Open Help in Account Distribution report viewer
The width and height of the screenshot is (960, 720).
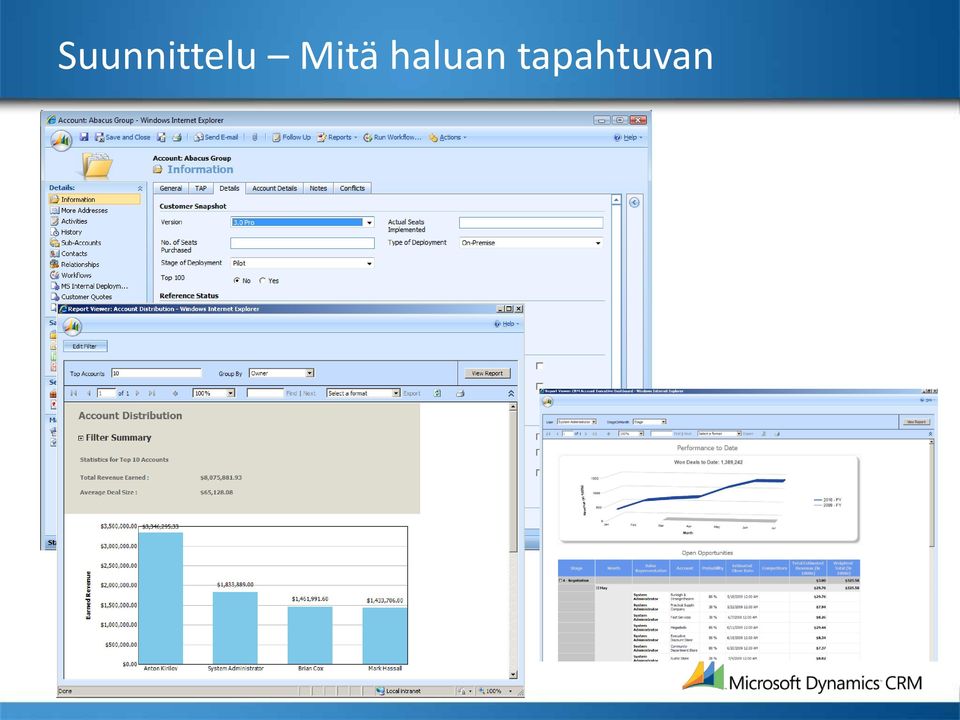(x=506, y=324)
